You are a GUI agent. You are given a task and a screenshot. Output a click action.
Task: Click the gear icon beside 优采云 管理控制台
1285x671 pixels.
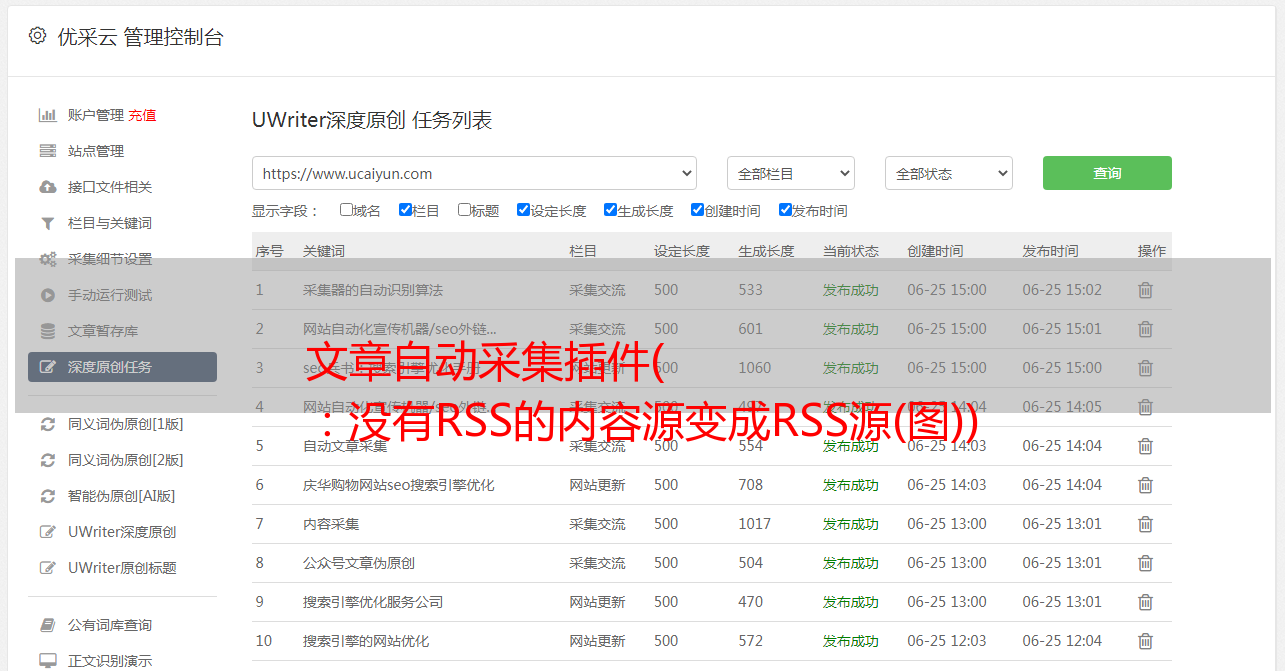(x=37, y=36)
